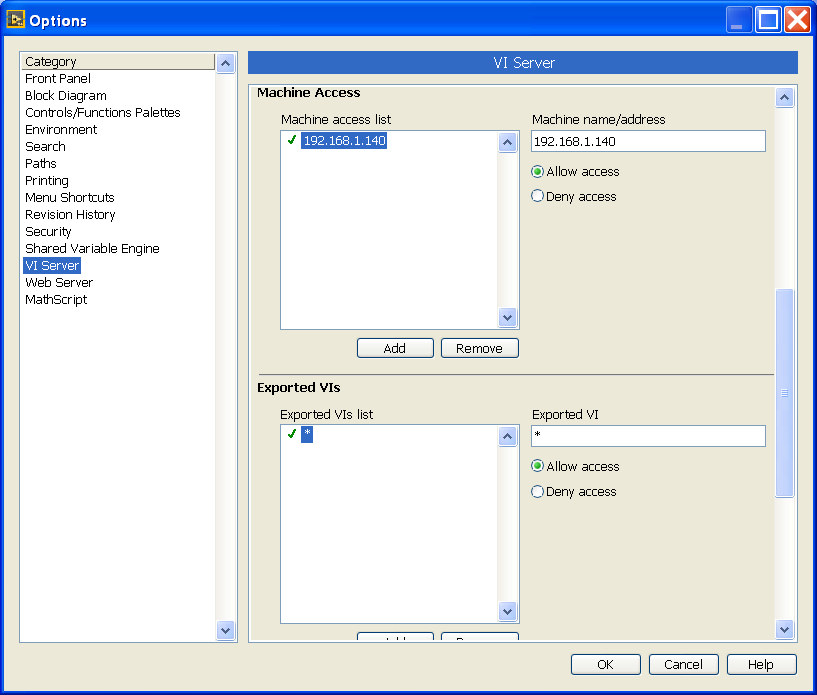Click the Exported VI text field
817x695 pixels.
coord(648,436)
